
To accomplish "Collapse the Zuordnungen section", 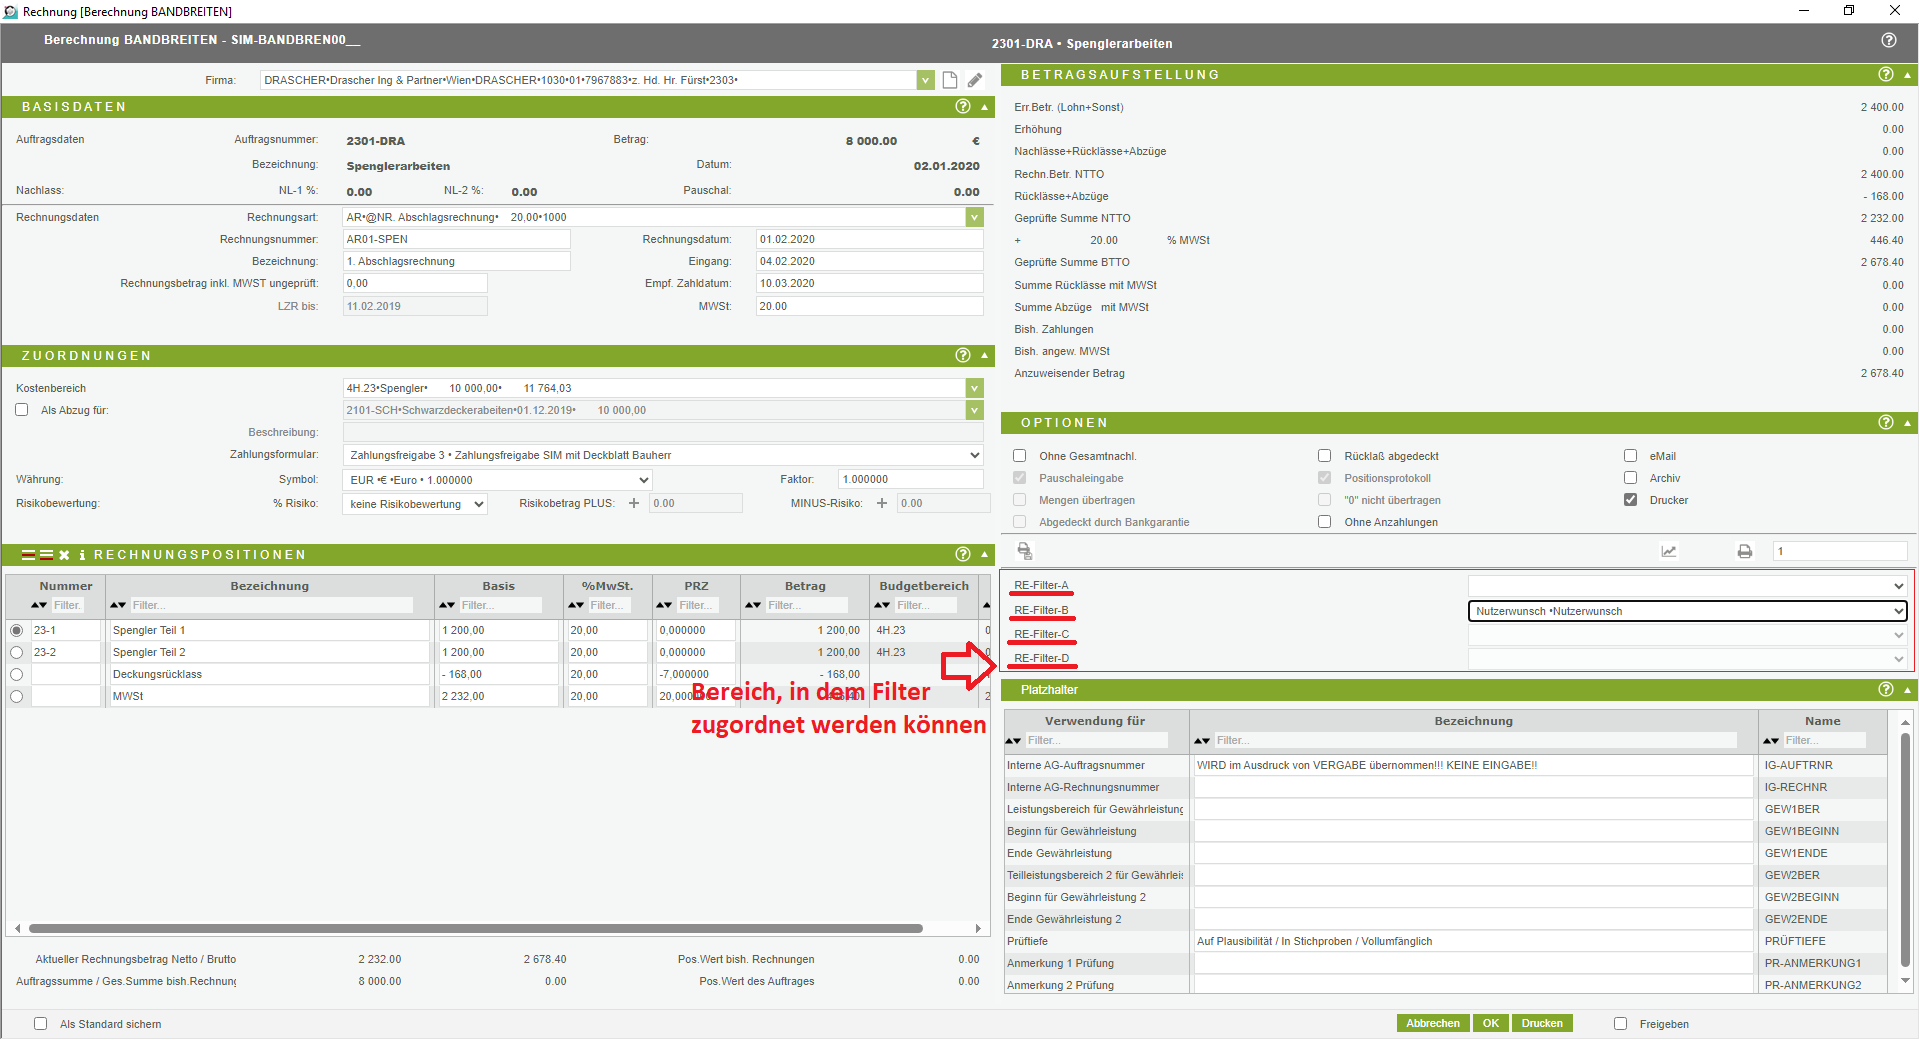I will pos(985,356).
